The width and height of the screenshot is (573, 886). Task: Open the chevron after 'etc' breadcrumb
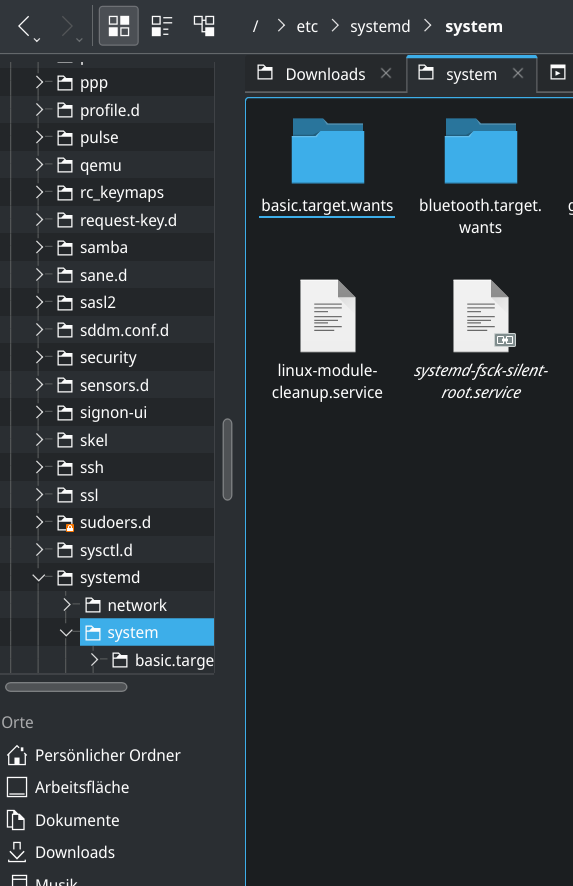click(335, 26)
